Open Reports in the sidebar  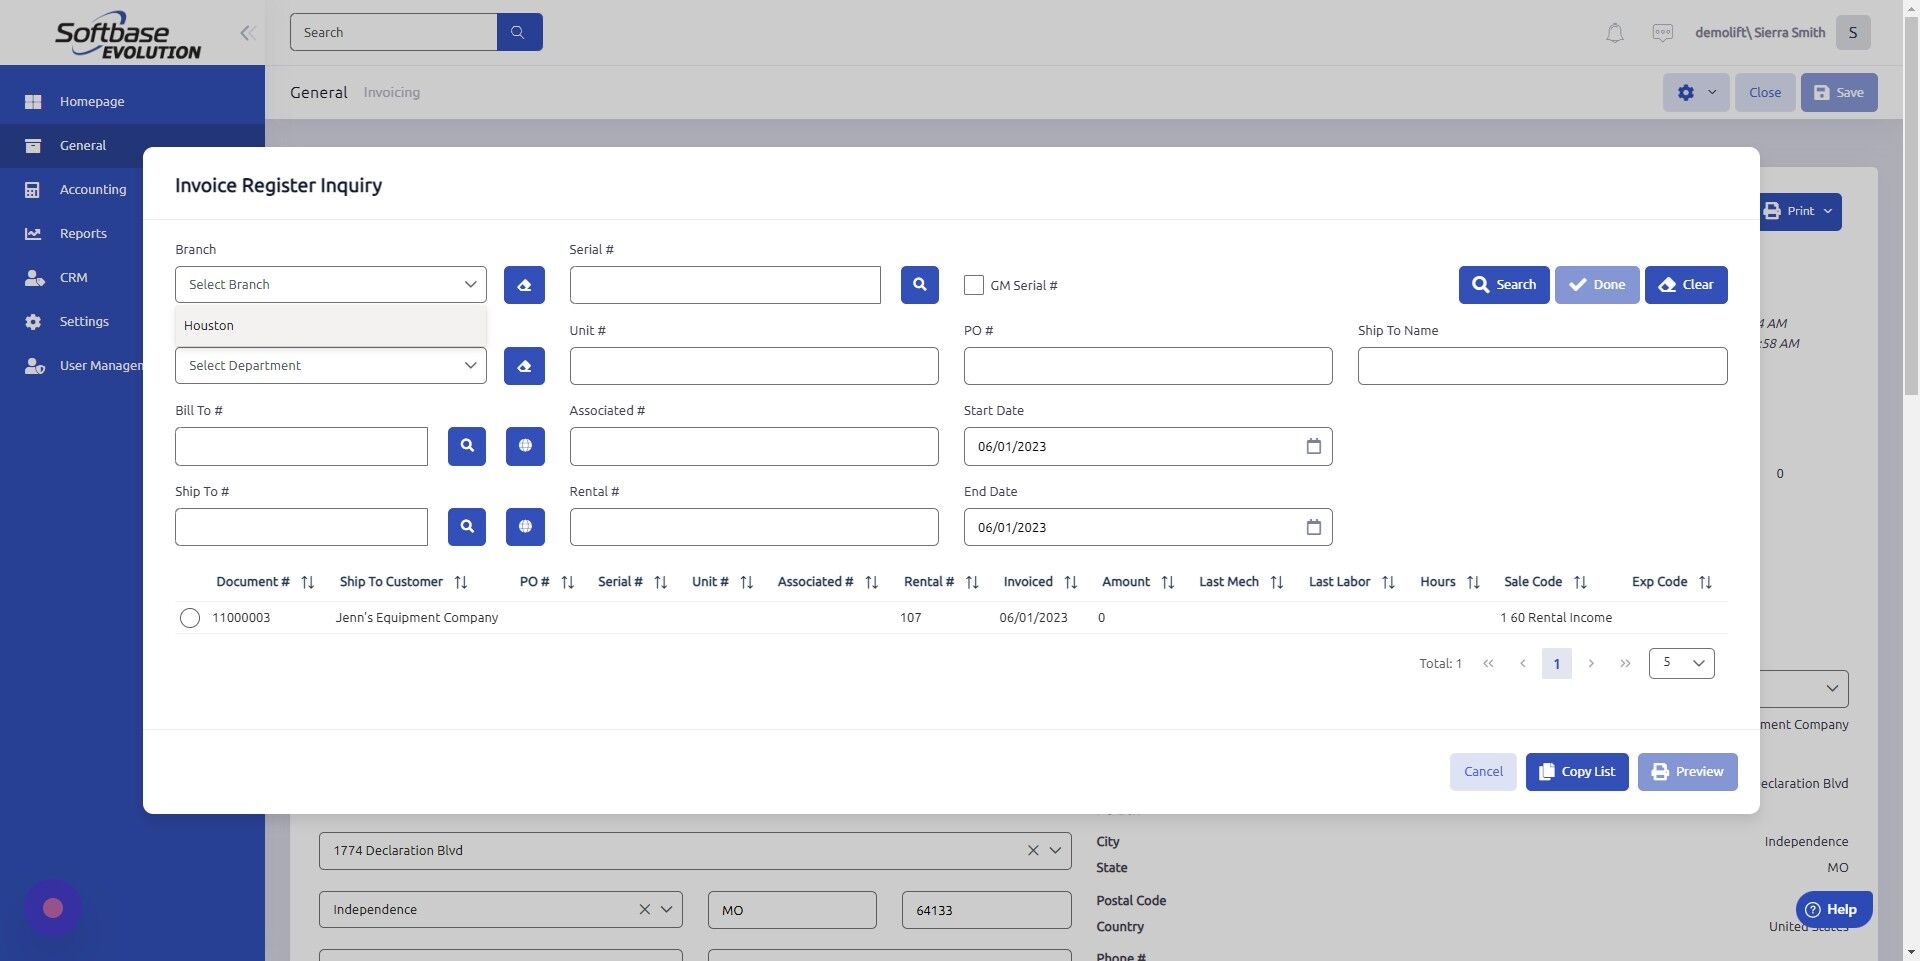83,233
